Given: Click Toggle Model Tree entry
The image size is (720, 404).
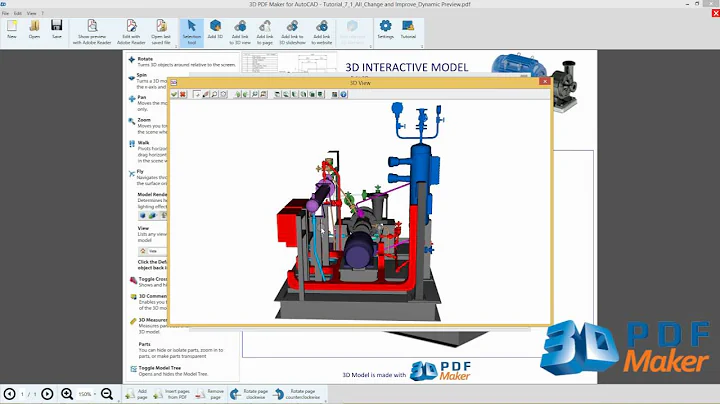Looking at the screenshot, I should tap(169, 371).
